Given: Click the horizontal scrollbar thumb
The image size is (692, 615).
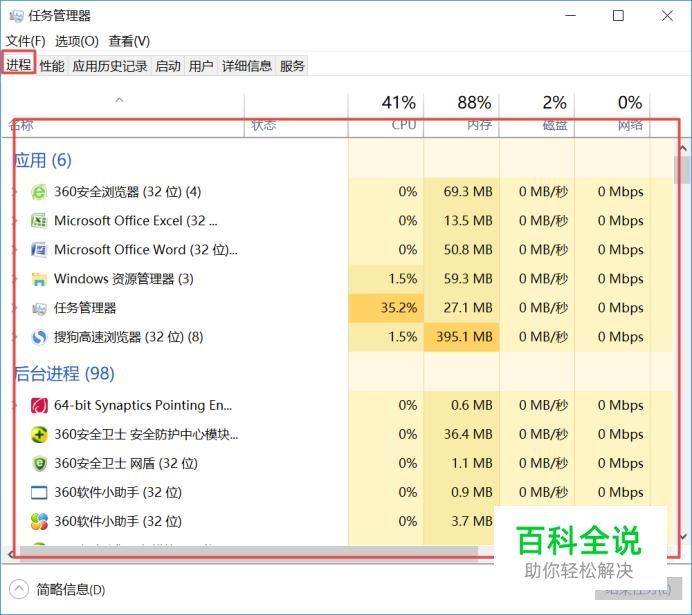Looking at the screenshot, I should [x=249, y=552].
